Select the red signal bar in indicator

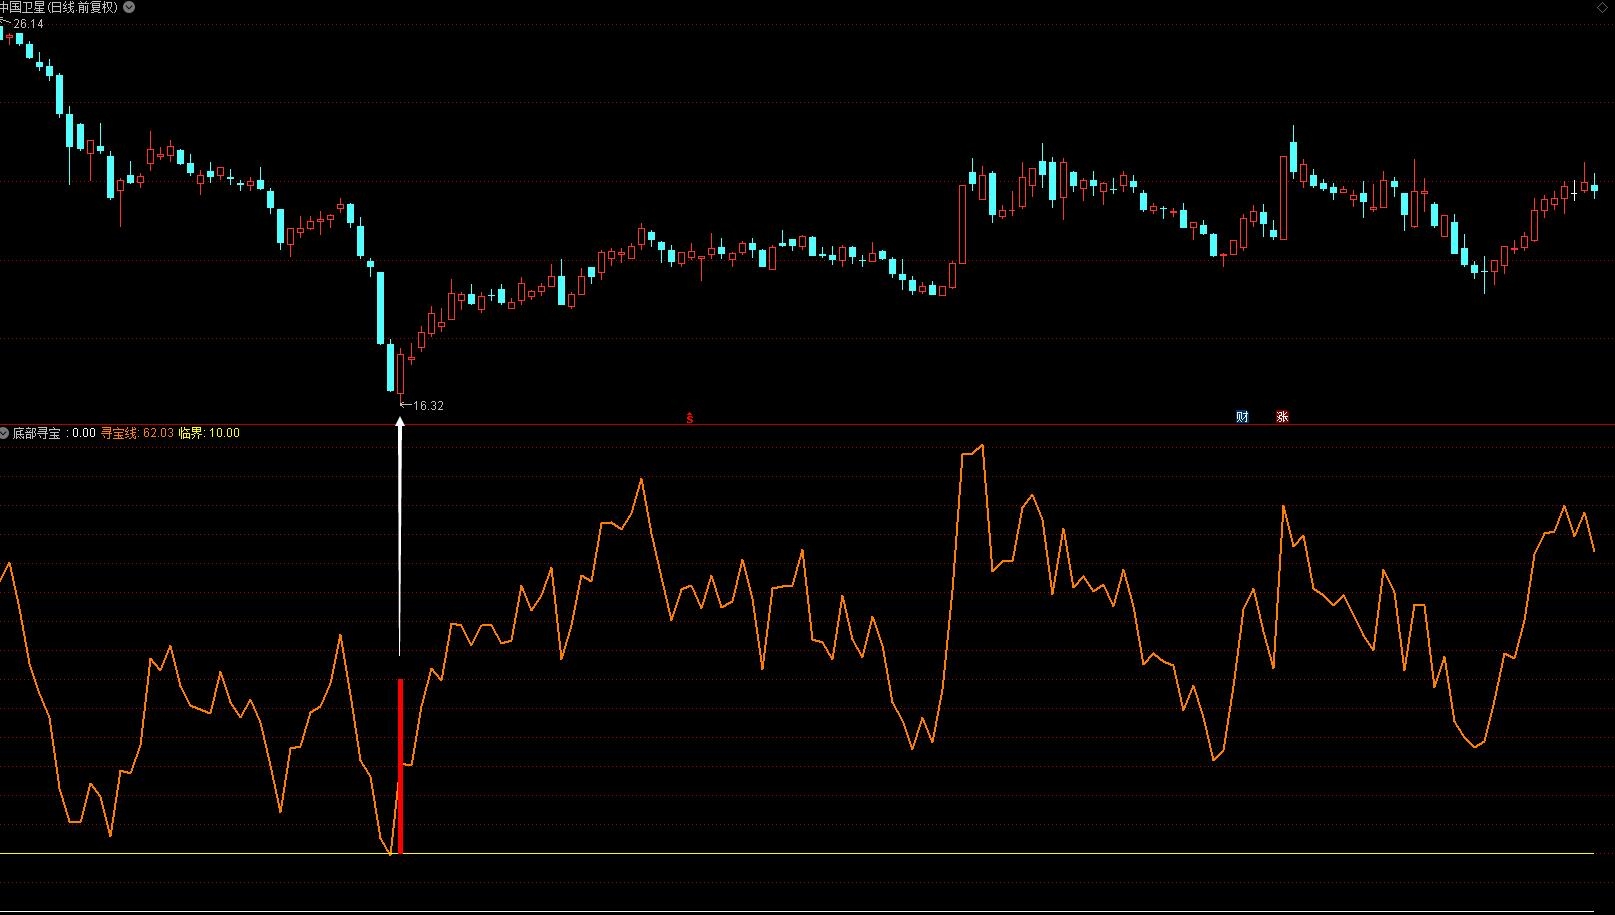click(400, 766)
